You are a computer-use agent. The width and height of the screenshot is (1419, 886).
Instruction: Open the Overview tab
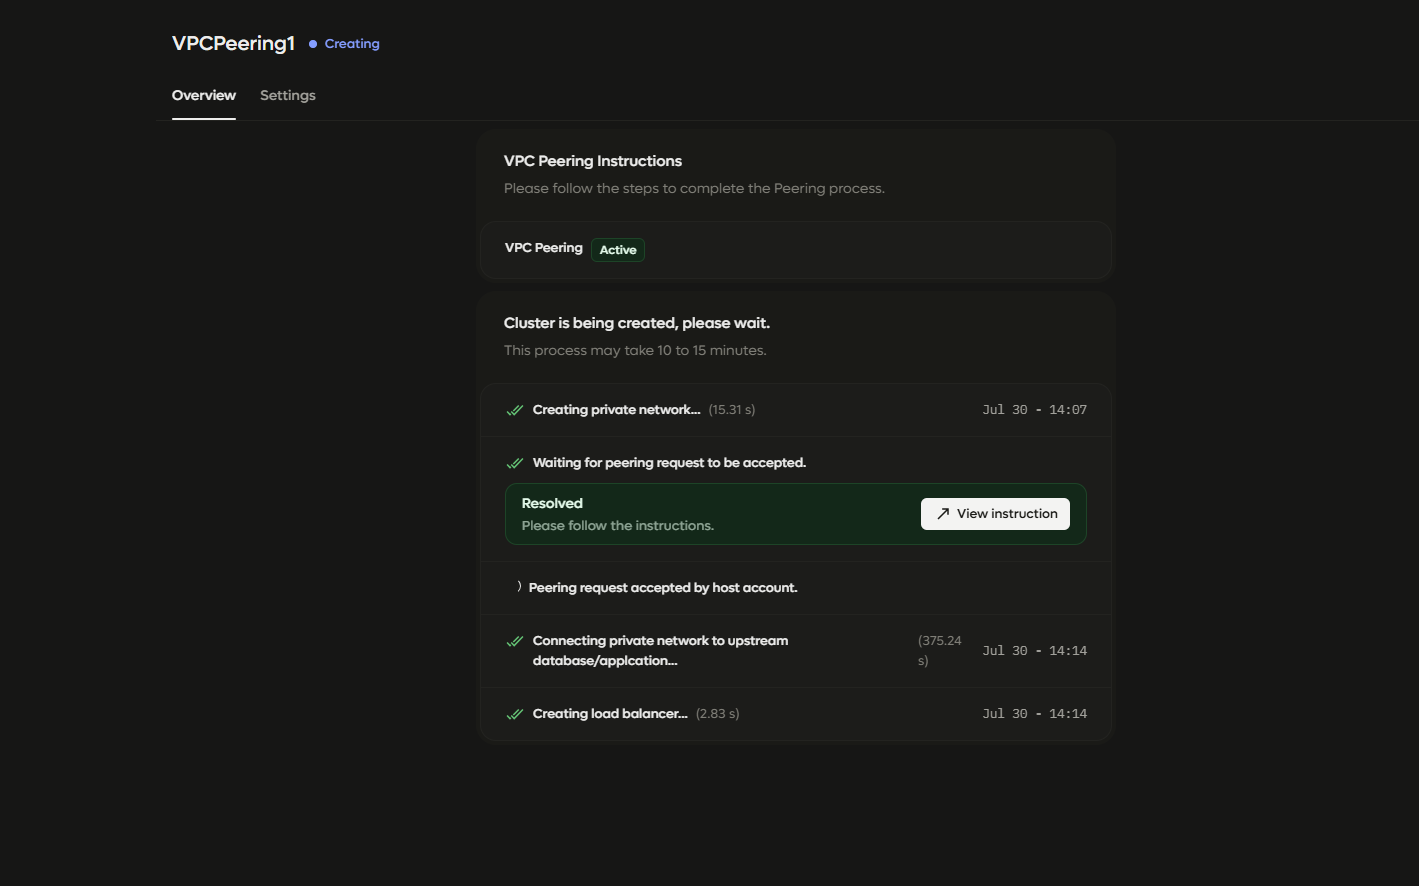pyautogui.click(x=204, y=95)
